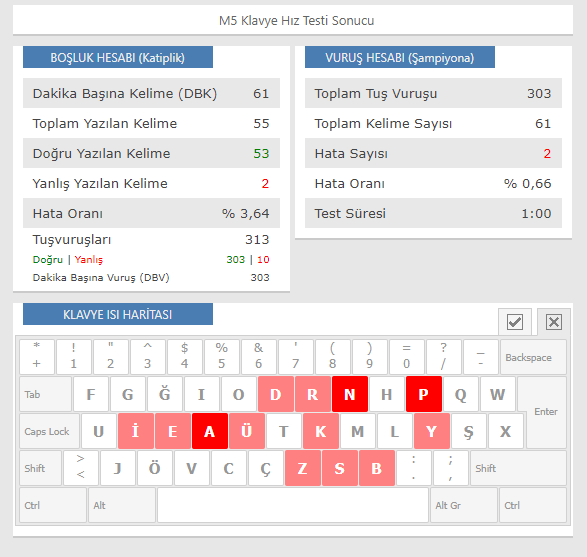Viewport: 587px width, 557px height.
Task: Click the X letter key
Action: tap(506, 431)
